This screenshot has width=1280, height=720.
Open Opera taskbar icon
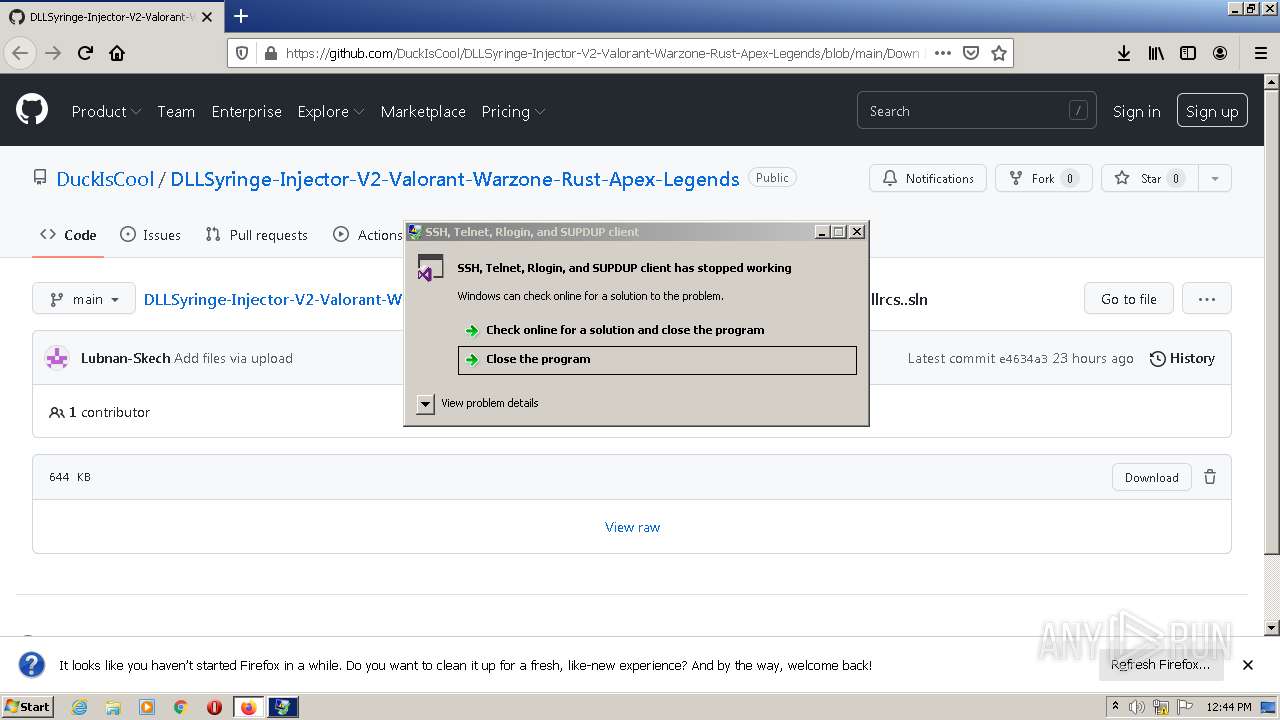tap(214, 707)
